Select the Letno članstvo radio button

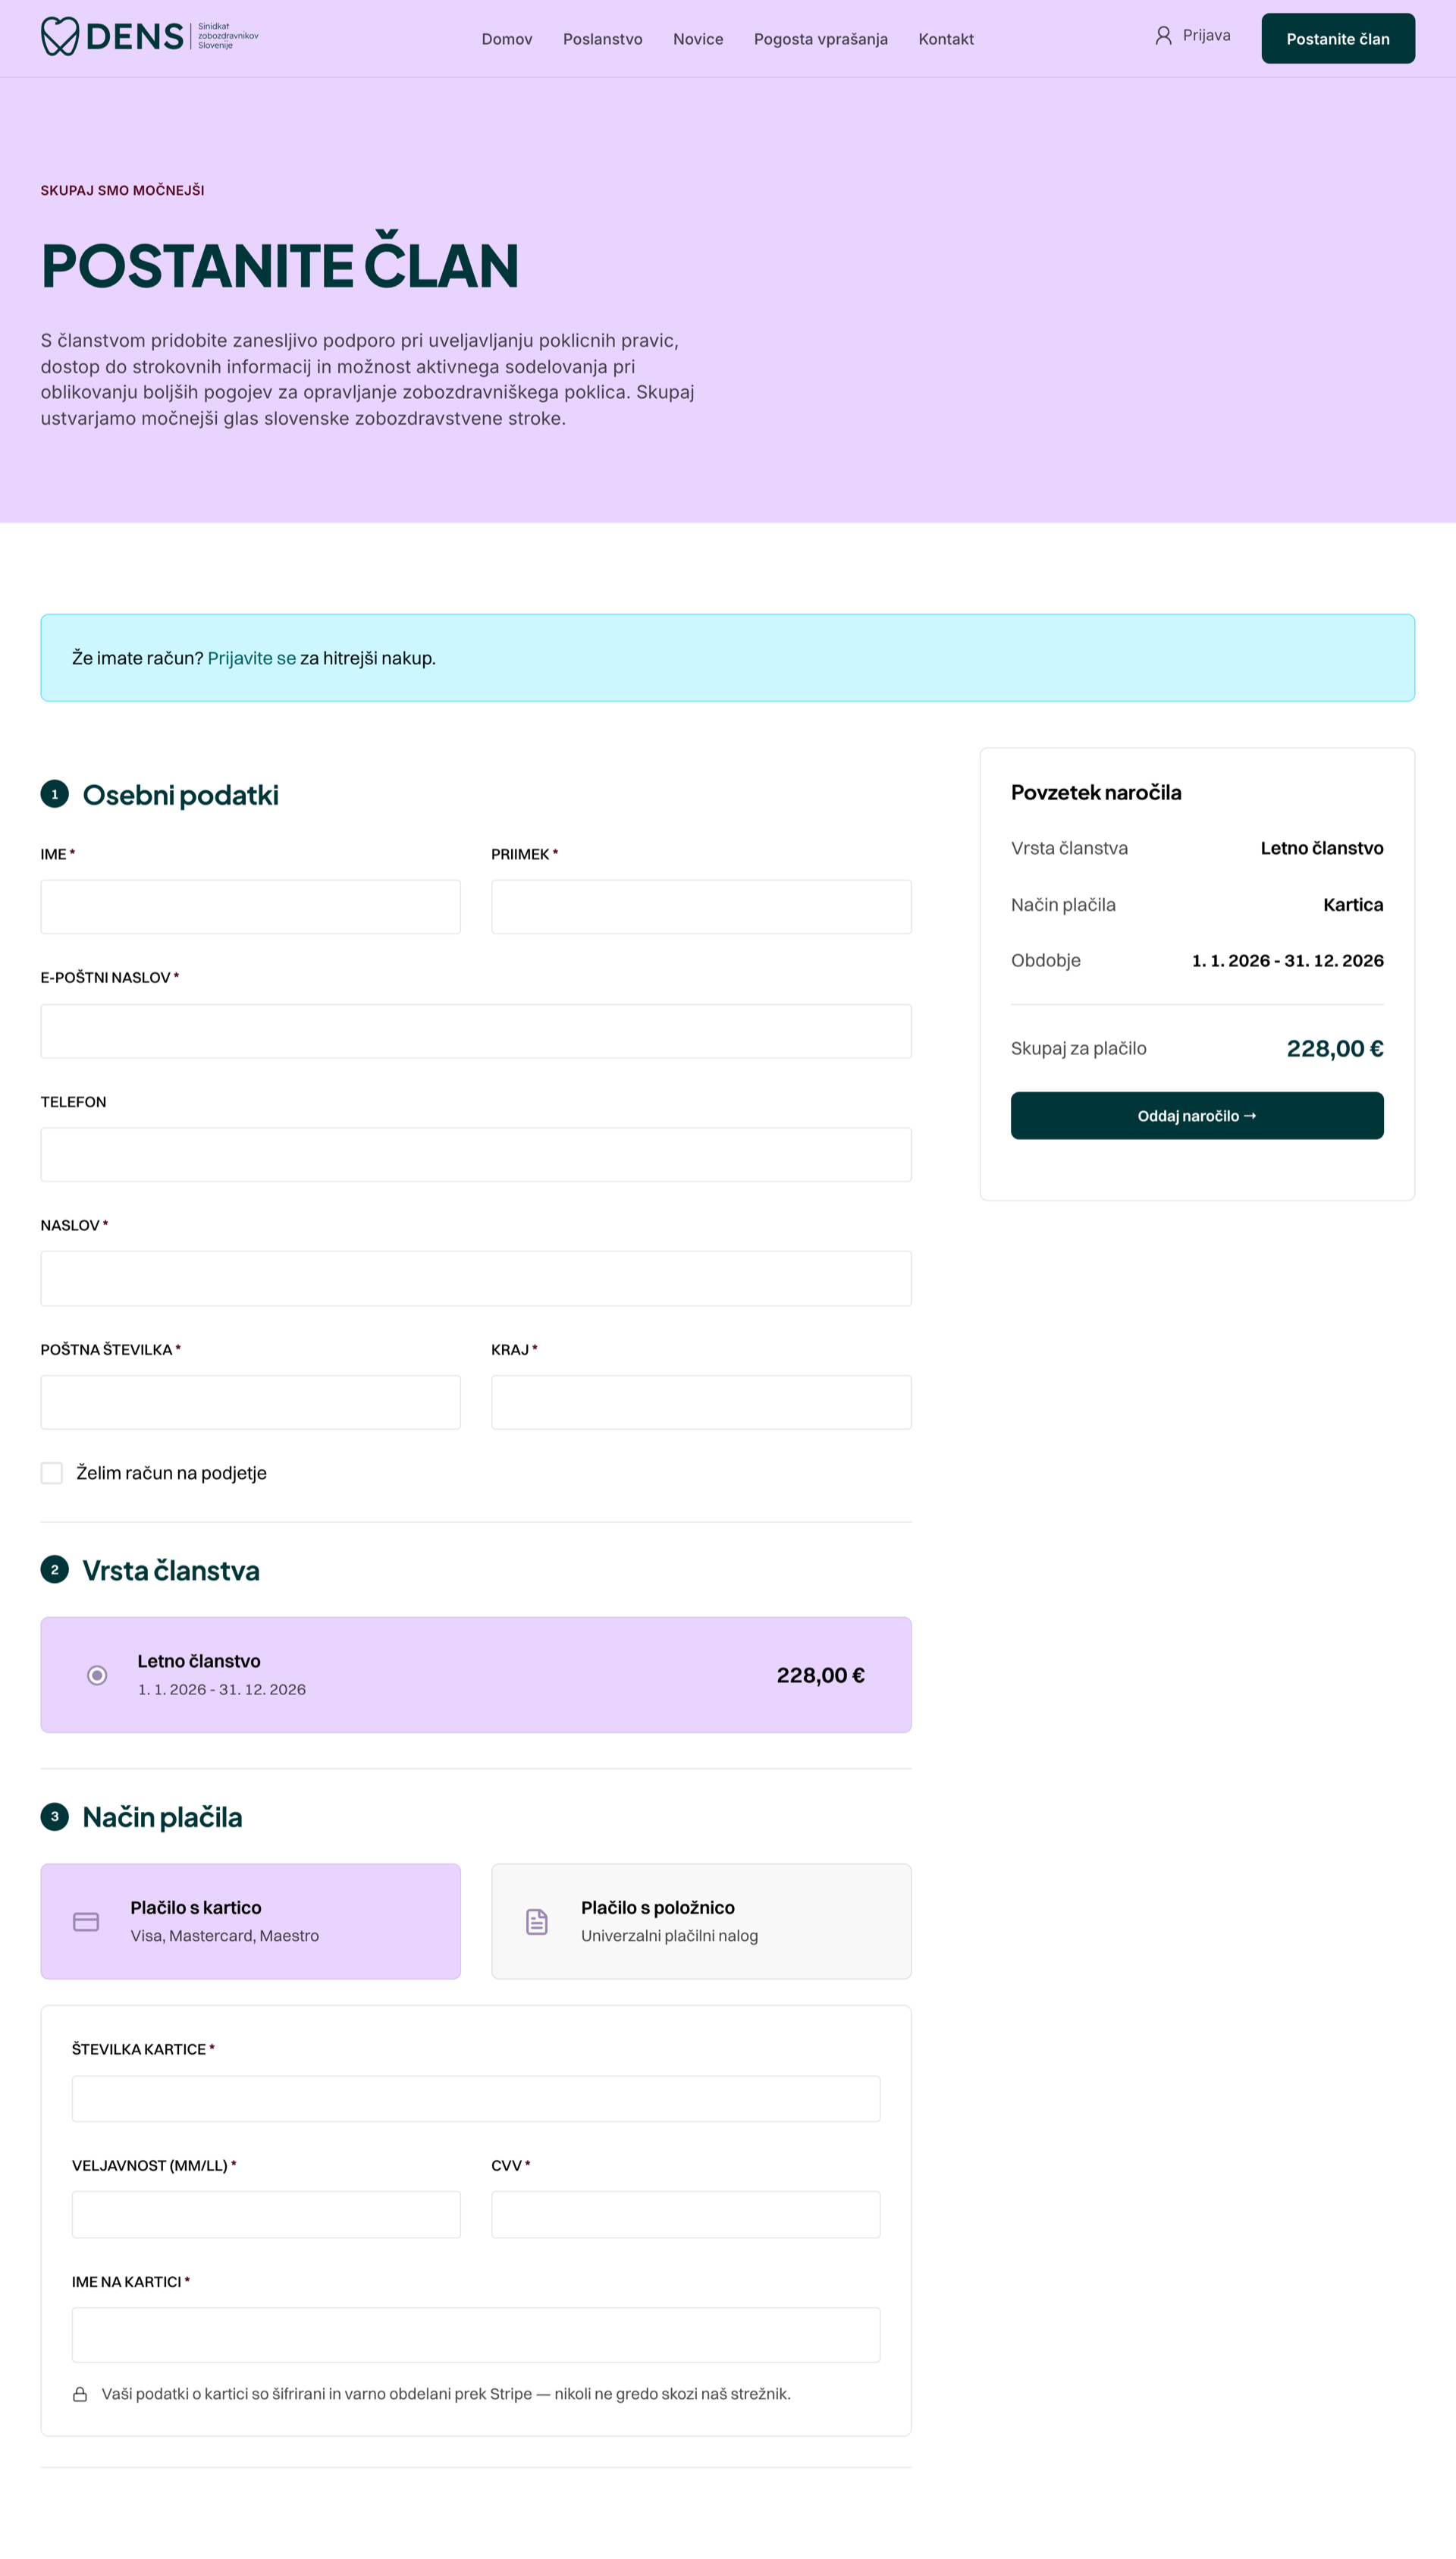[x=97, y=1674]
